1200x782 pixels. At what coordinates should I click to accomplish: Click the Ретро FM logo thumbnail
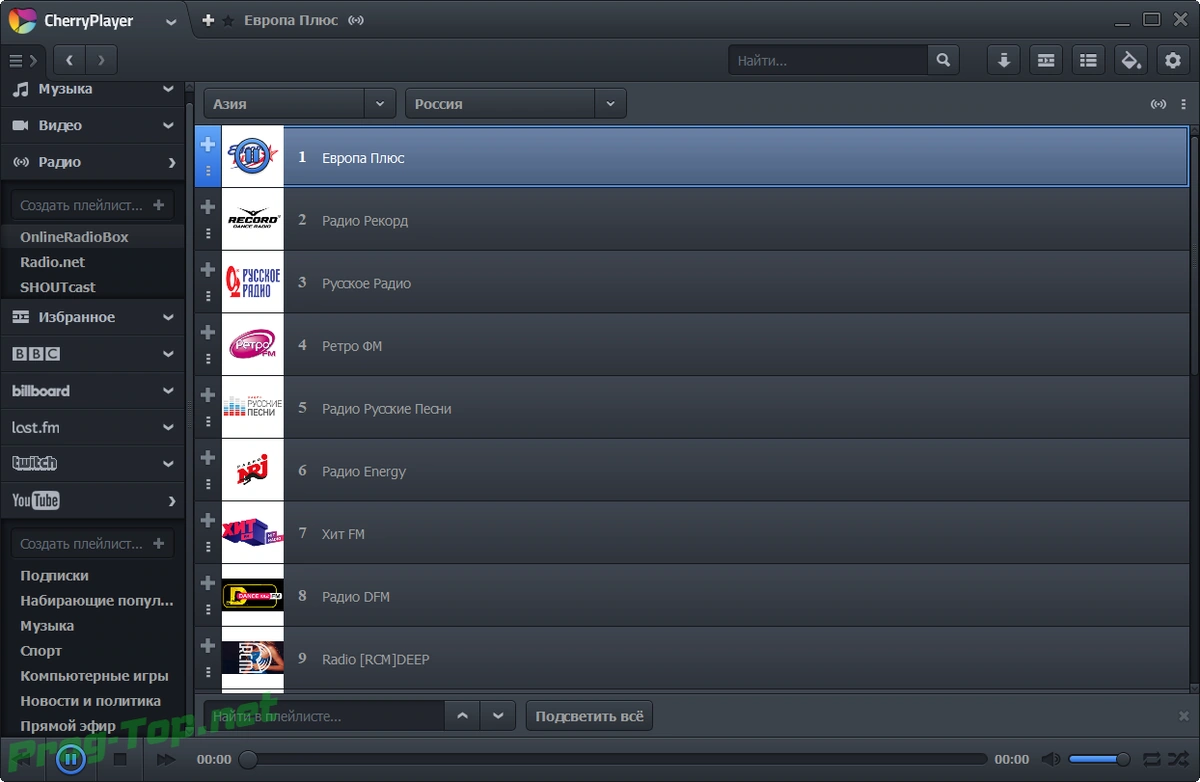click(x=252, y=345)
